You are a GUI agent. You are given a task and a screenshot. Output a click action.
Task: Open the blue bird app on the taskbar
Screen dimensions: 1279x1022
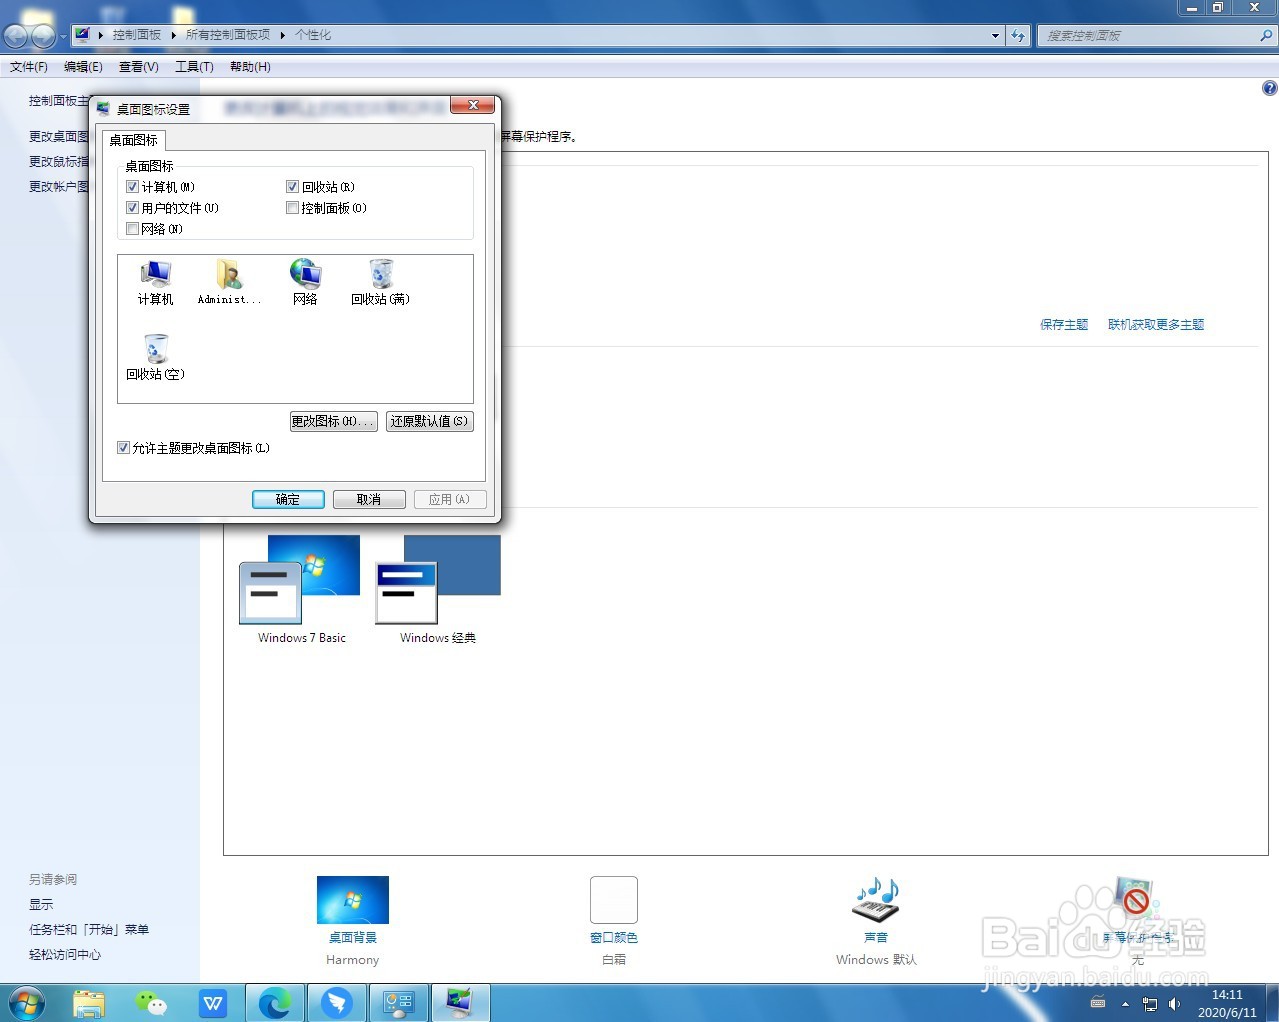click(x=337, y=1003)
